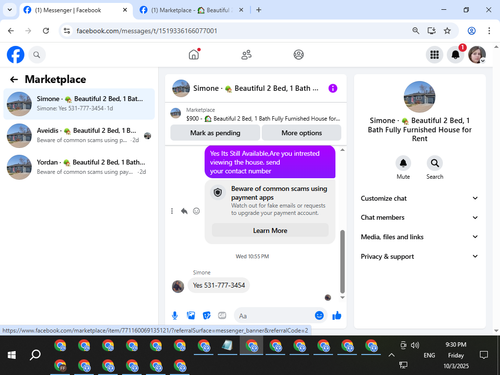Open the Groups icon in top nav

(298, 55)
